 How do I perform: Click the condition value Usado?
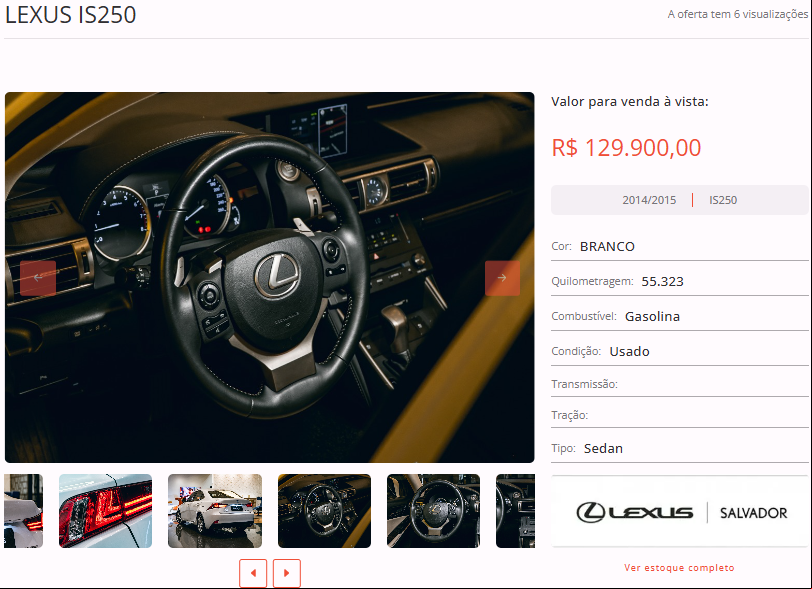tap(629, 352)
